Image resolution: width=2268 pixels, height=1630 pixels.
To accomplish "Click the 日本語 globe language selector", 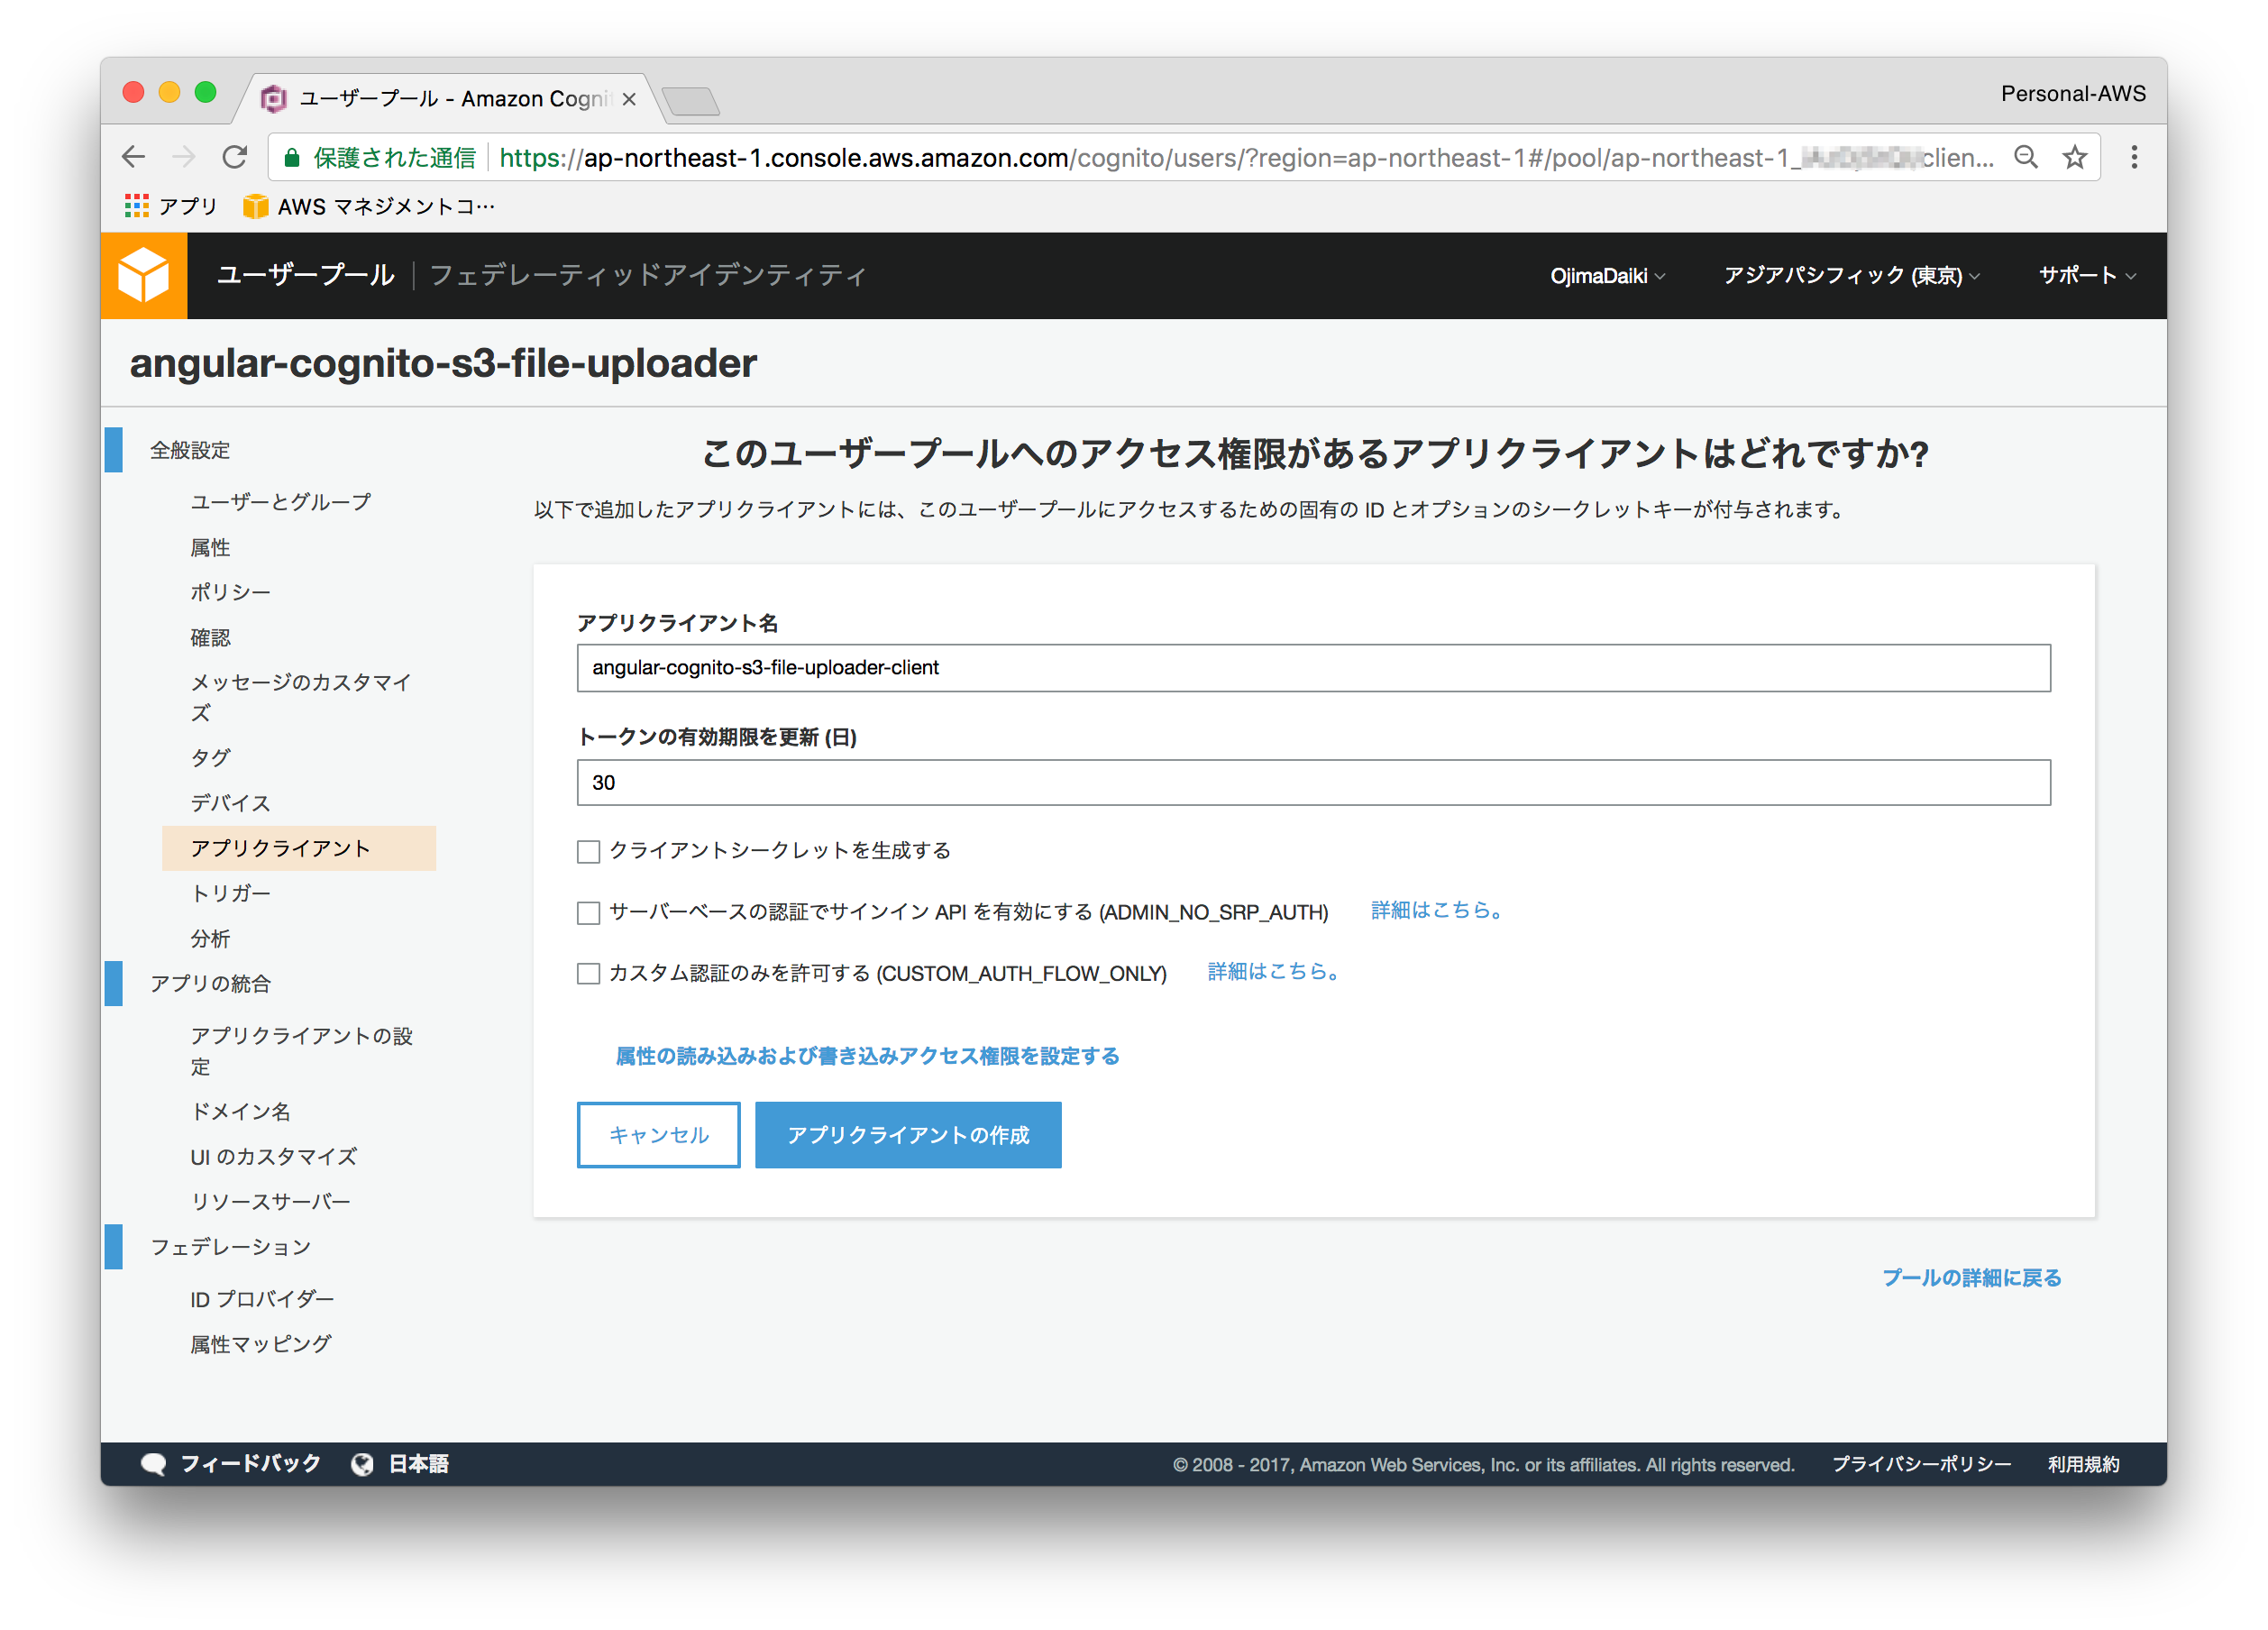I will pyautogui.click(x=400, y=1463).
